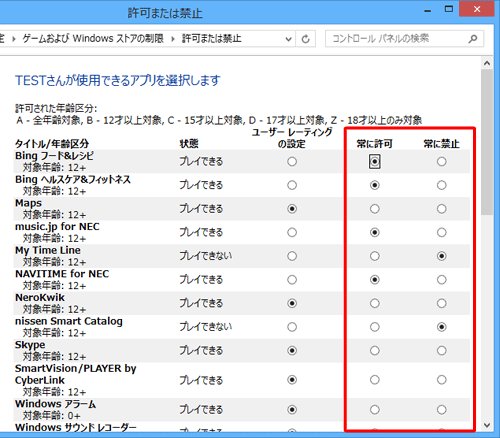Expand breadcrumb arrow before ゲームおよび Windows ストア
This screenshot has width=500, height=438.
tap(14, 39)
